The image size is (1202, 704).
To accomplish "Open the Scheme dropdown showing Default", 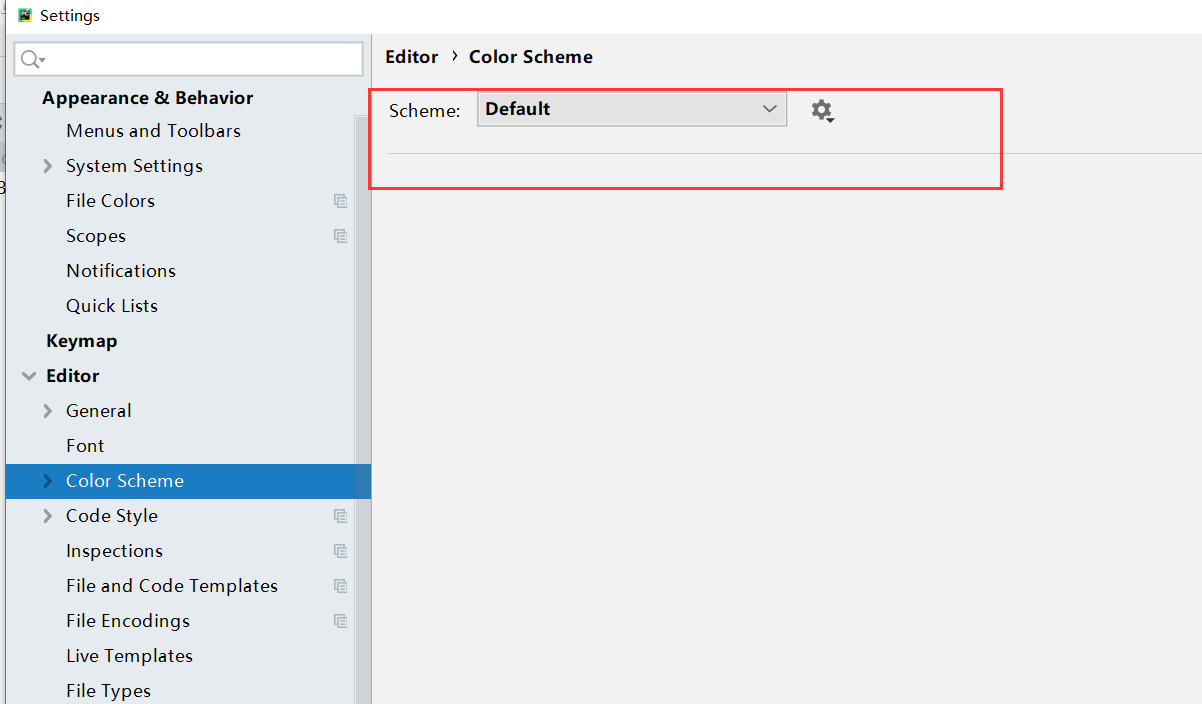I will click(x=631, y=109).
